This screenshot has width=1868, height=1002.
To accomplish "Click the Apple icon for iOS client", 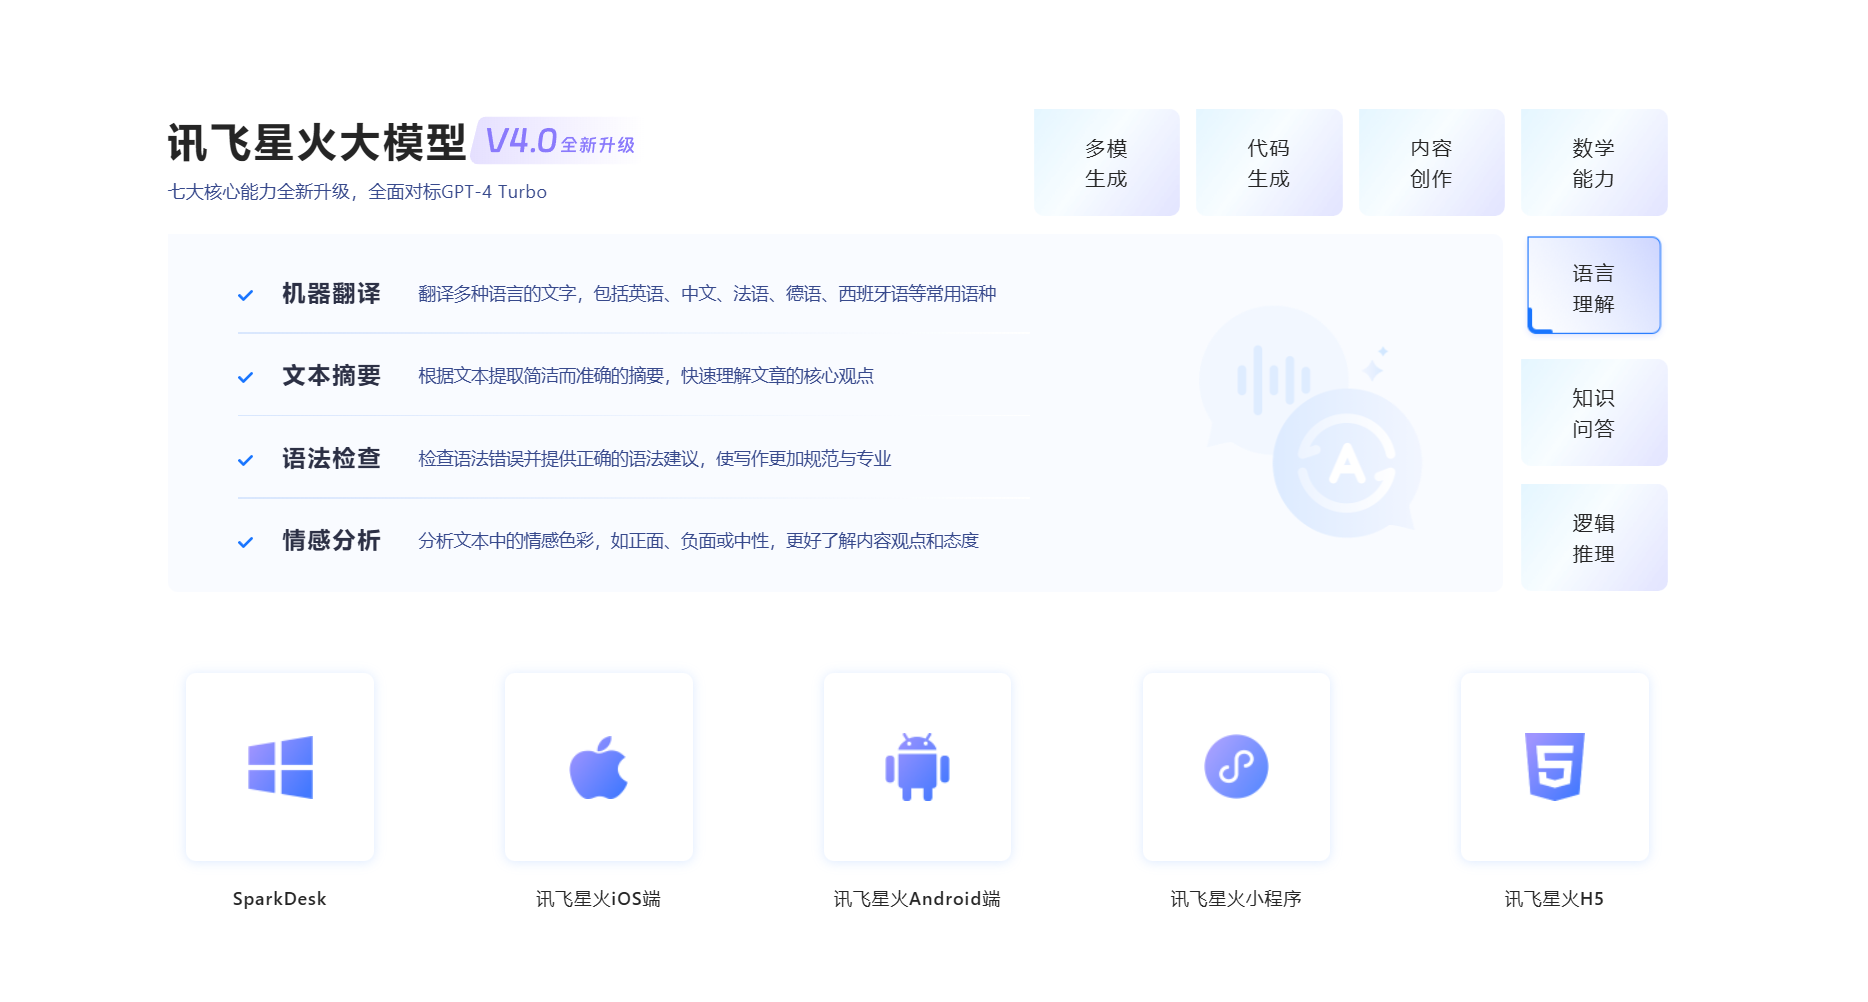I will click(x=599, y=767).
